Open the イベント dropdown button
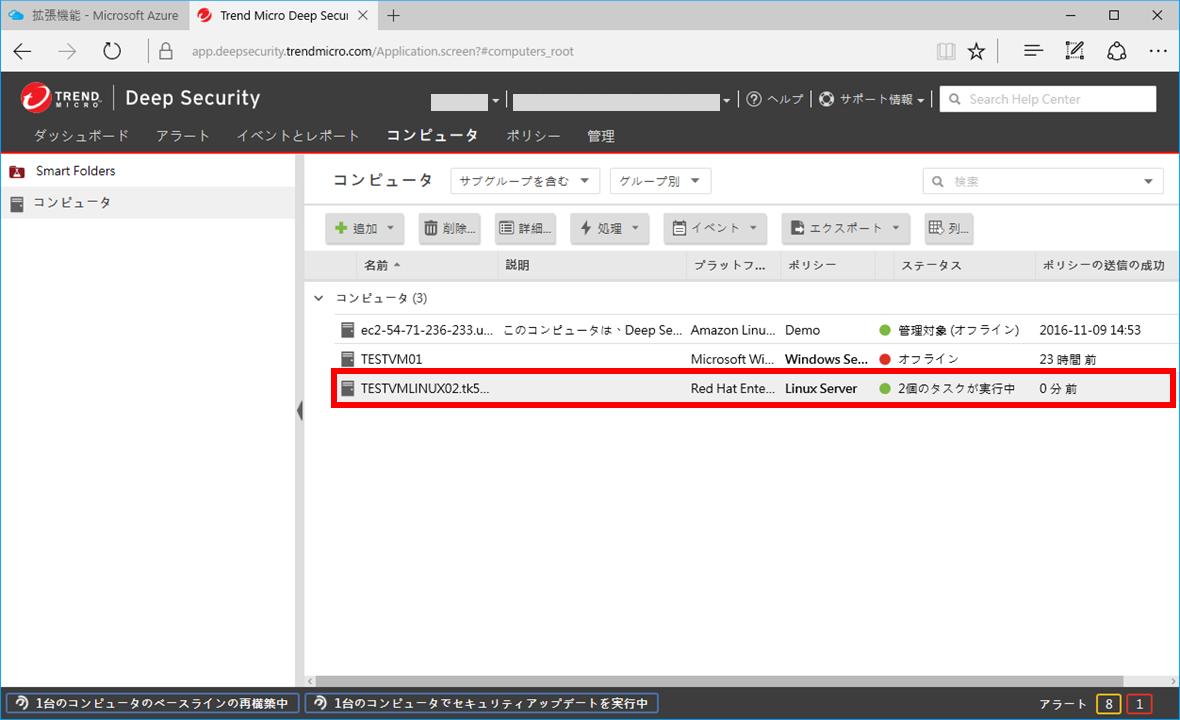 tap(715, 228)
